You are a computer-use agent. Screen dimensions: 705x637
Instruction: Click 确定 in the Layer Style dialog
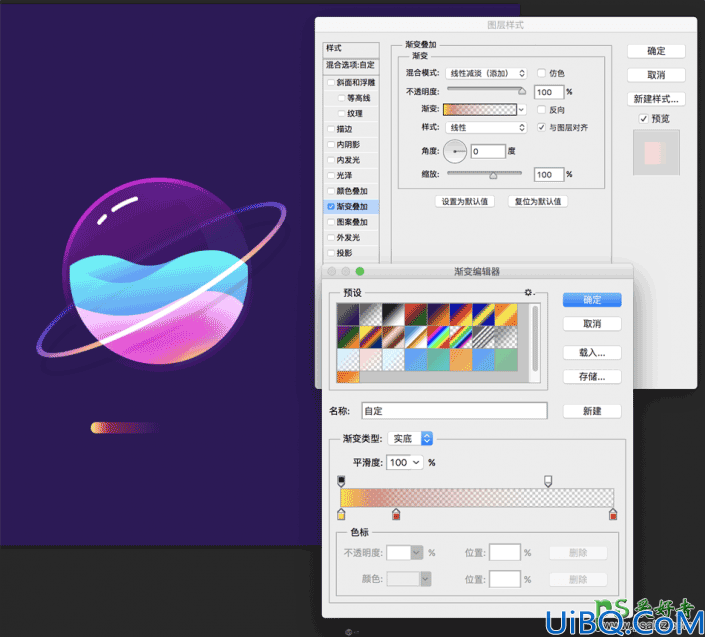[656, 51]
